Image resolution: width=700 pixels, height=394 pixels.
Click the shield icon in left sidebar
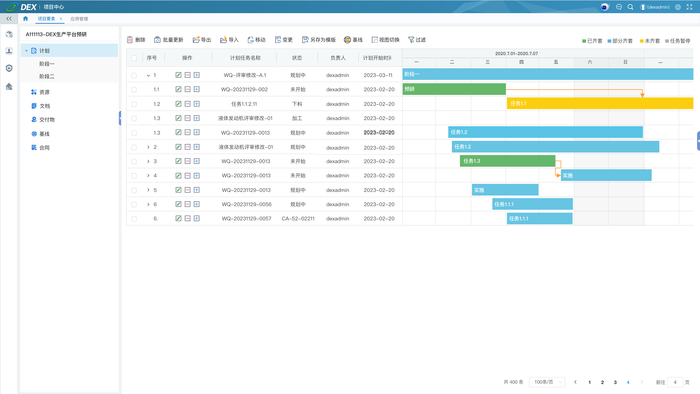click(9, 68)
